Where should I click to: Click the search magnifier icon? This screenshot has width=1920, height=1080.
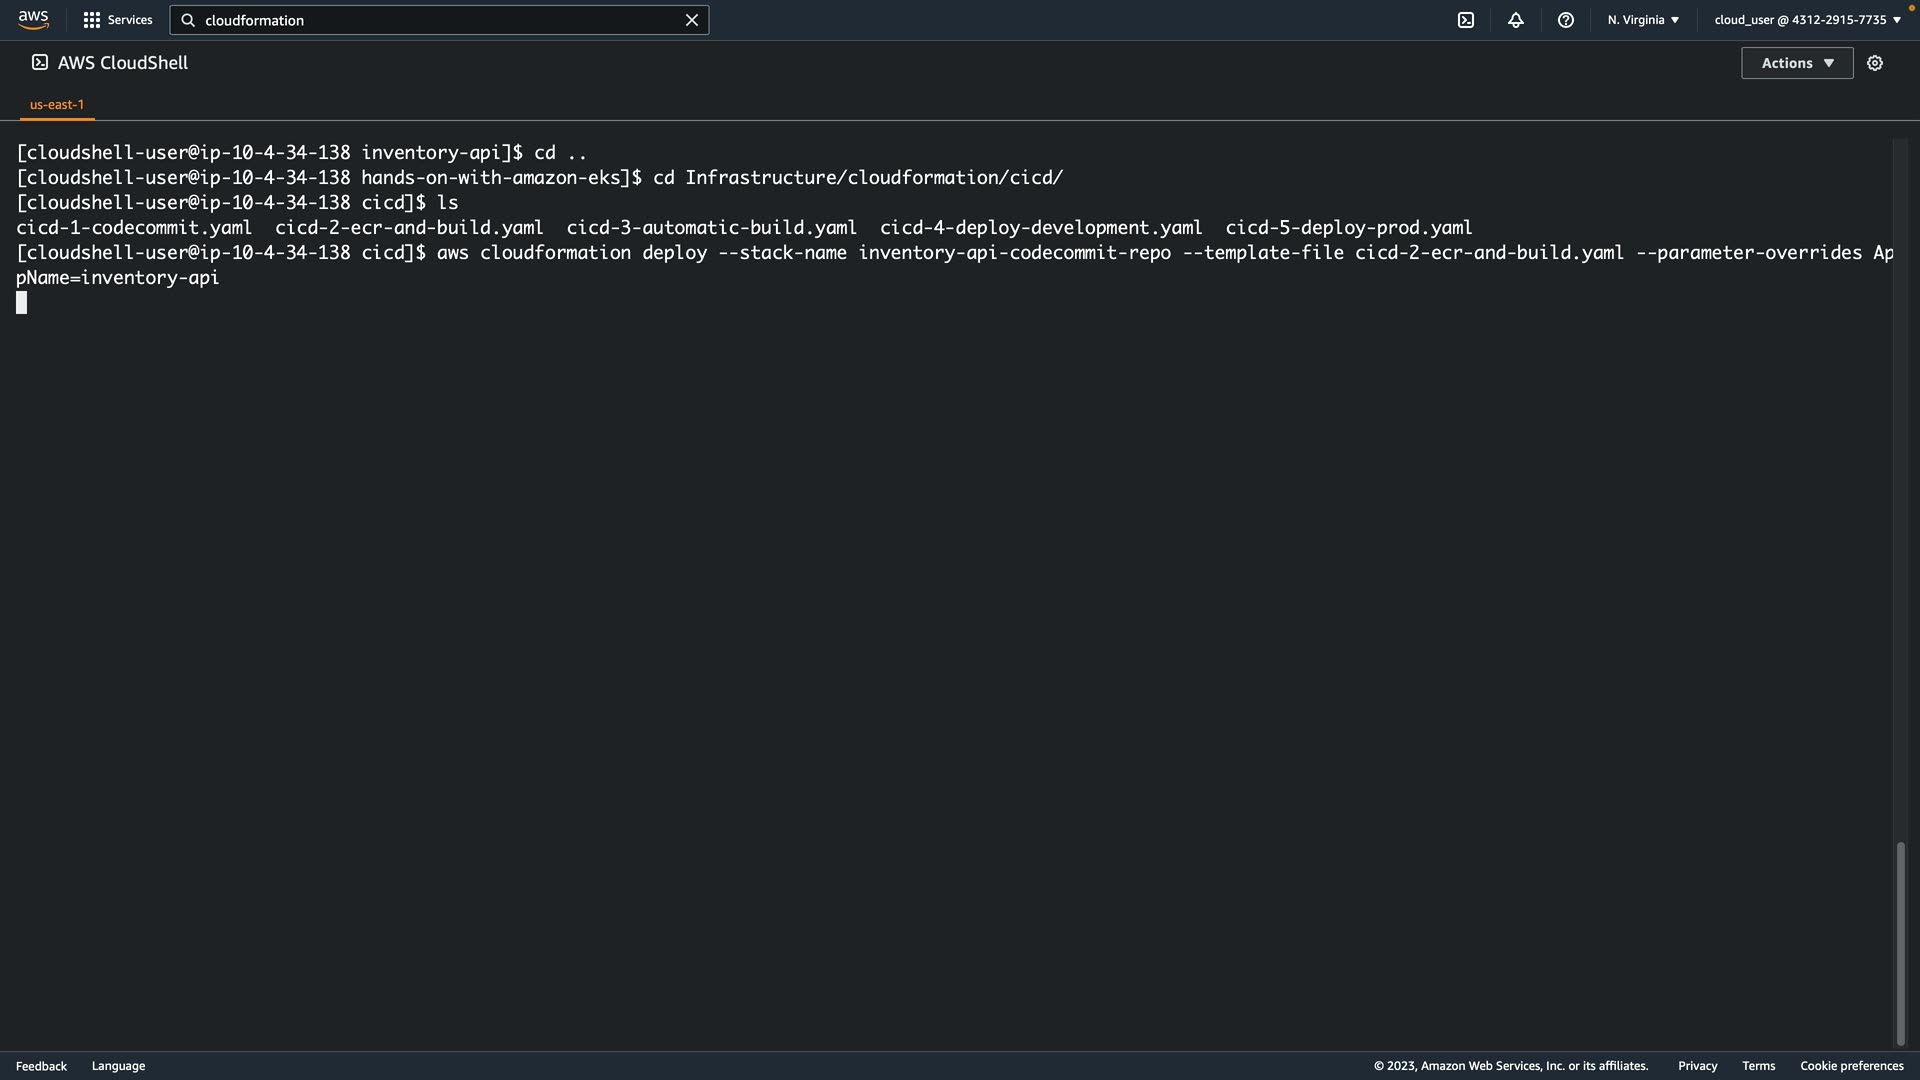(188, 20)
